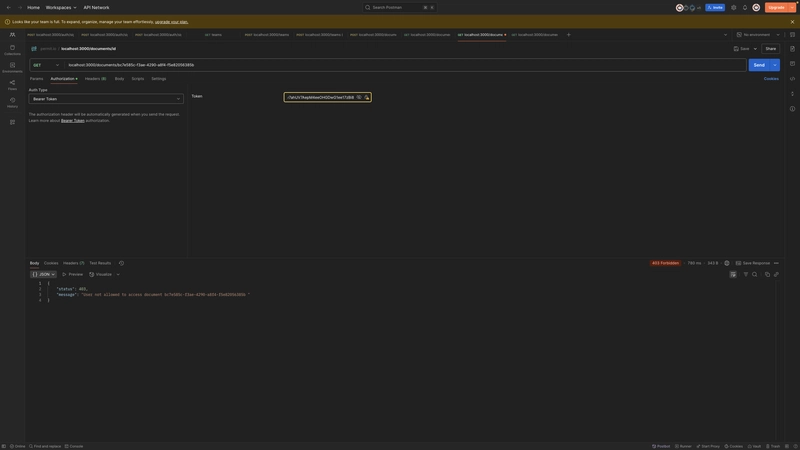The height and width of the screenshot is (450, 800).
Task: Click Save Response
Action: point(753,263)
